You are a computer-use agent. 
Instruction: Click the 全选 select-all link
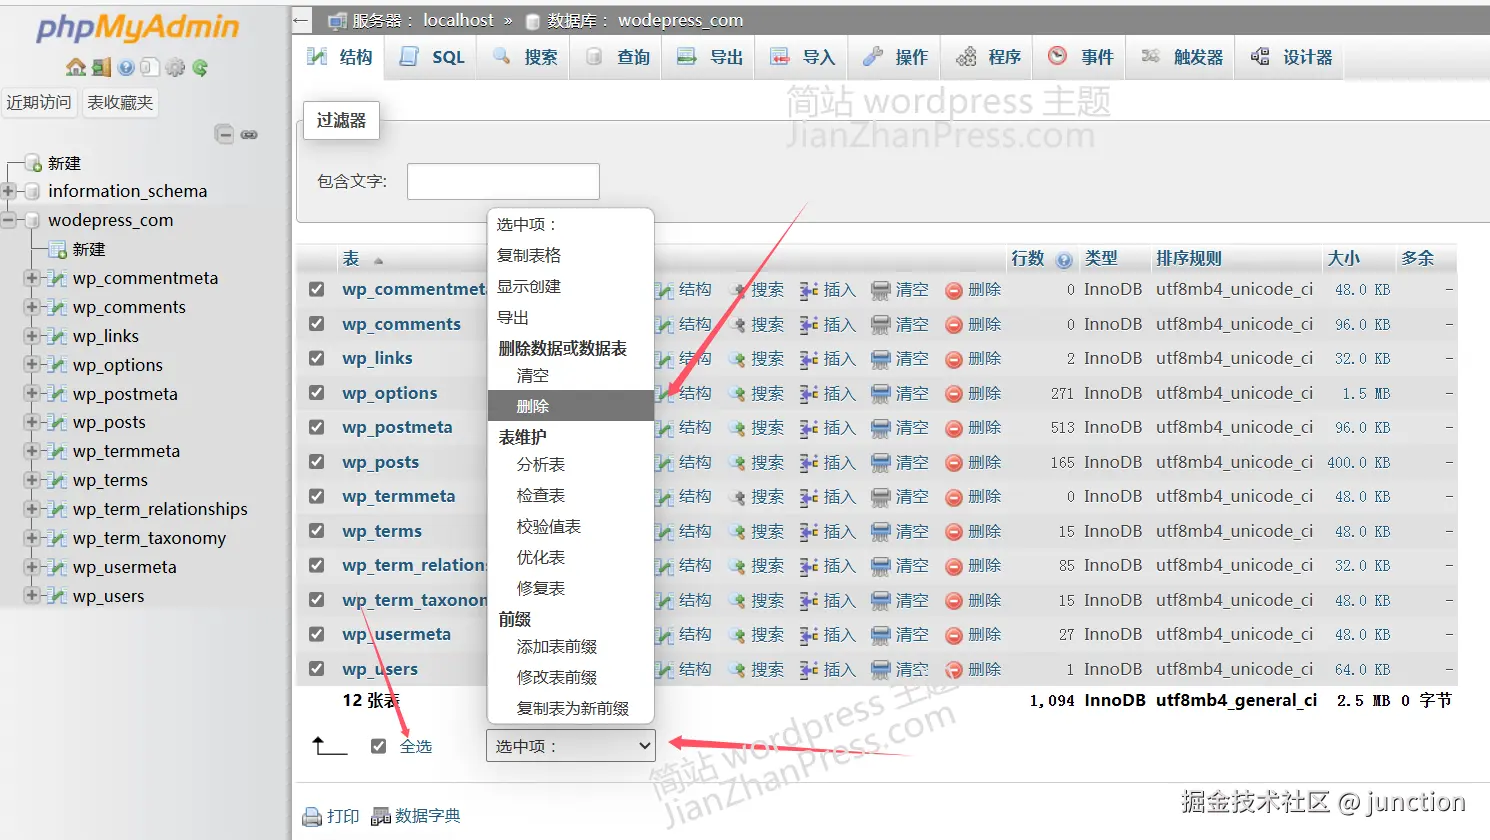tap(416, 746)
